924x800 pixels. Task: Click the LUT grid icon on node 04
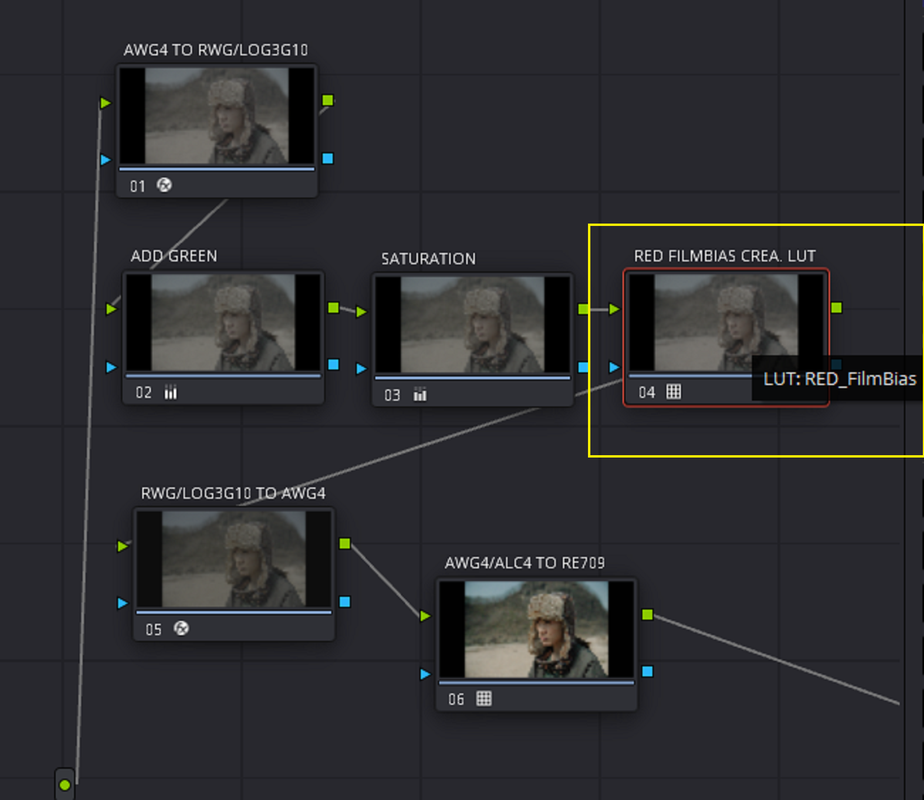[x=674, y=391]
